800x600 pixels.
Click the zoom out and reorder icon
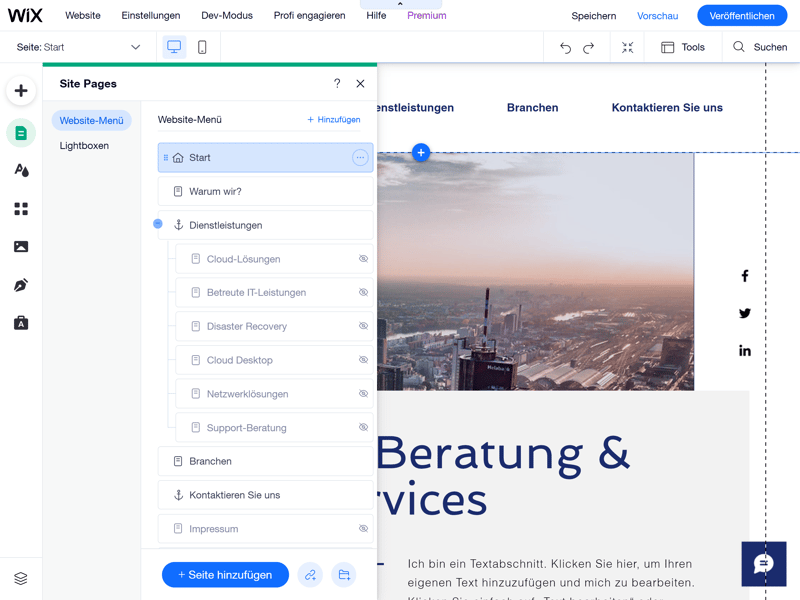pos(628,47)
